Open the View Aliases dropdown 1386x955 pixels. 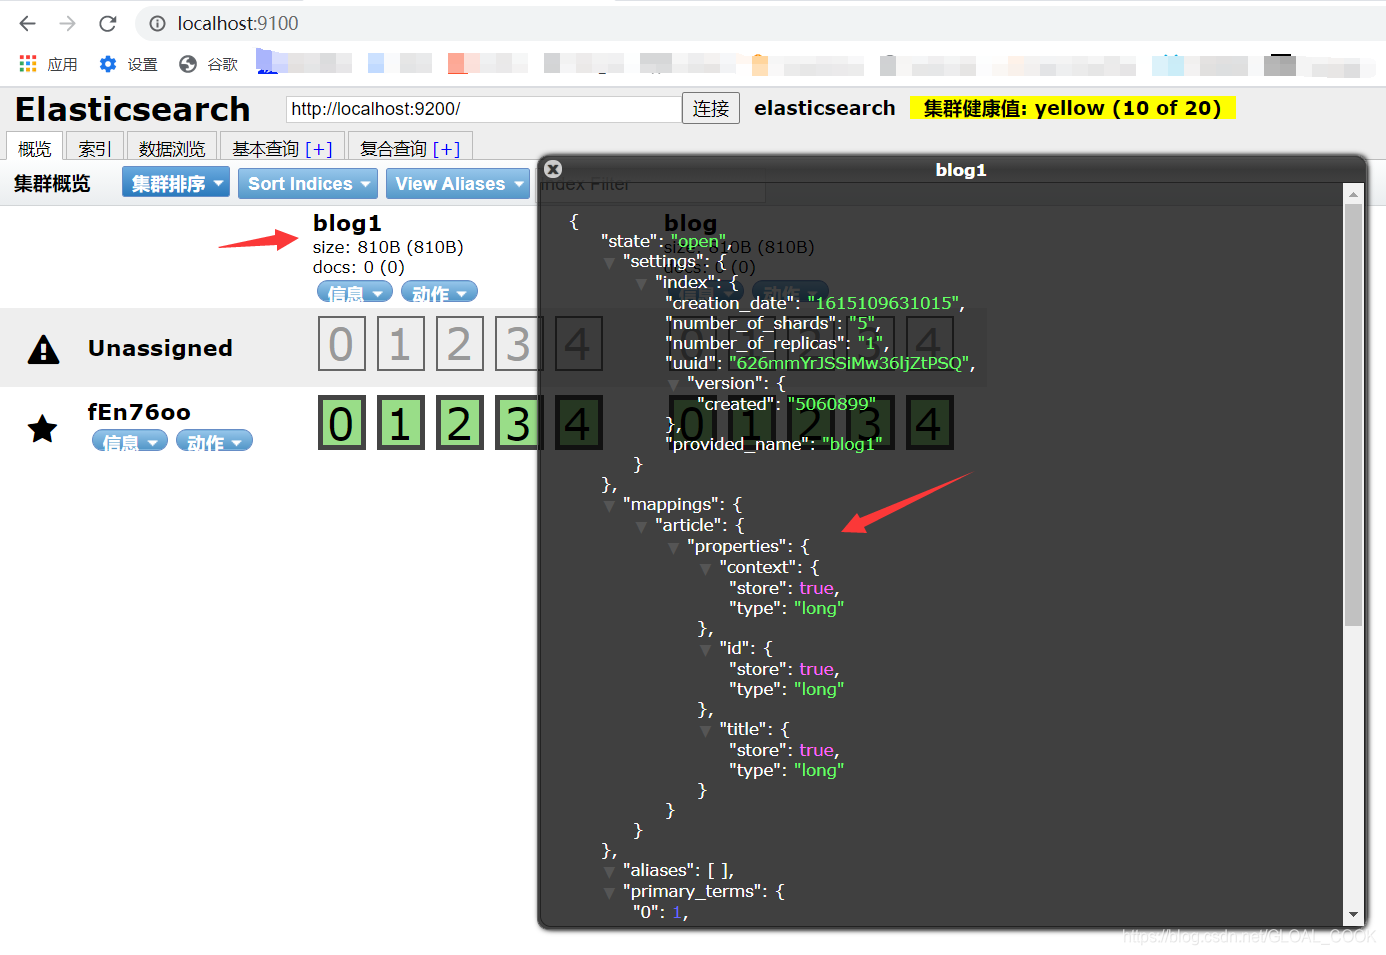pos(457,183)
